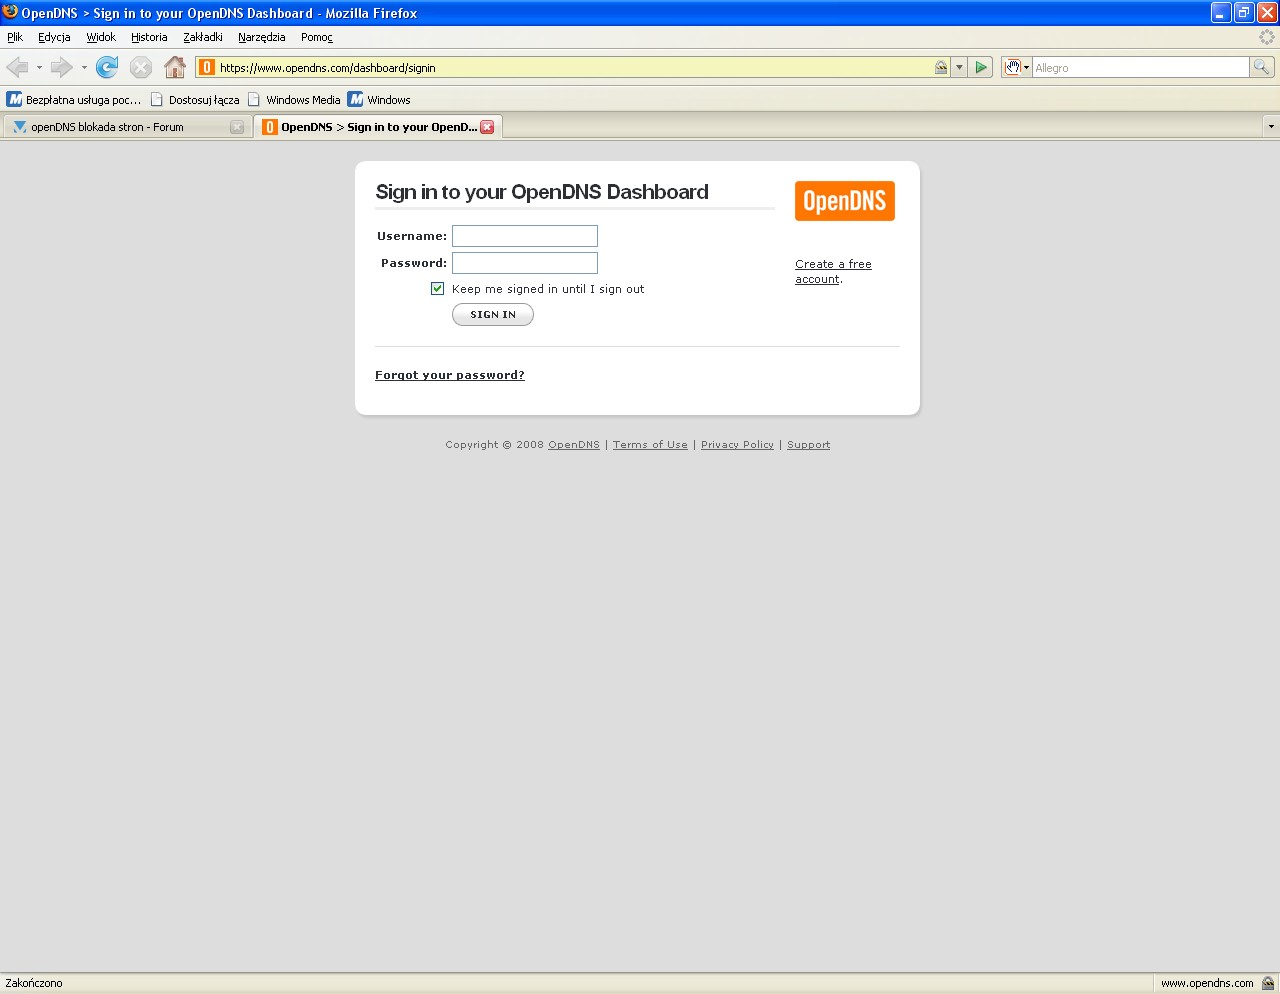Image resolution: width=1280 pixels, height=994 pixels.
Task: Click the padlock icon in address bar
Action: pyautogui.click(x=941, y=67)
